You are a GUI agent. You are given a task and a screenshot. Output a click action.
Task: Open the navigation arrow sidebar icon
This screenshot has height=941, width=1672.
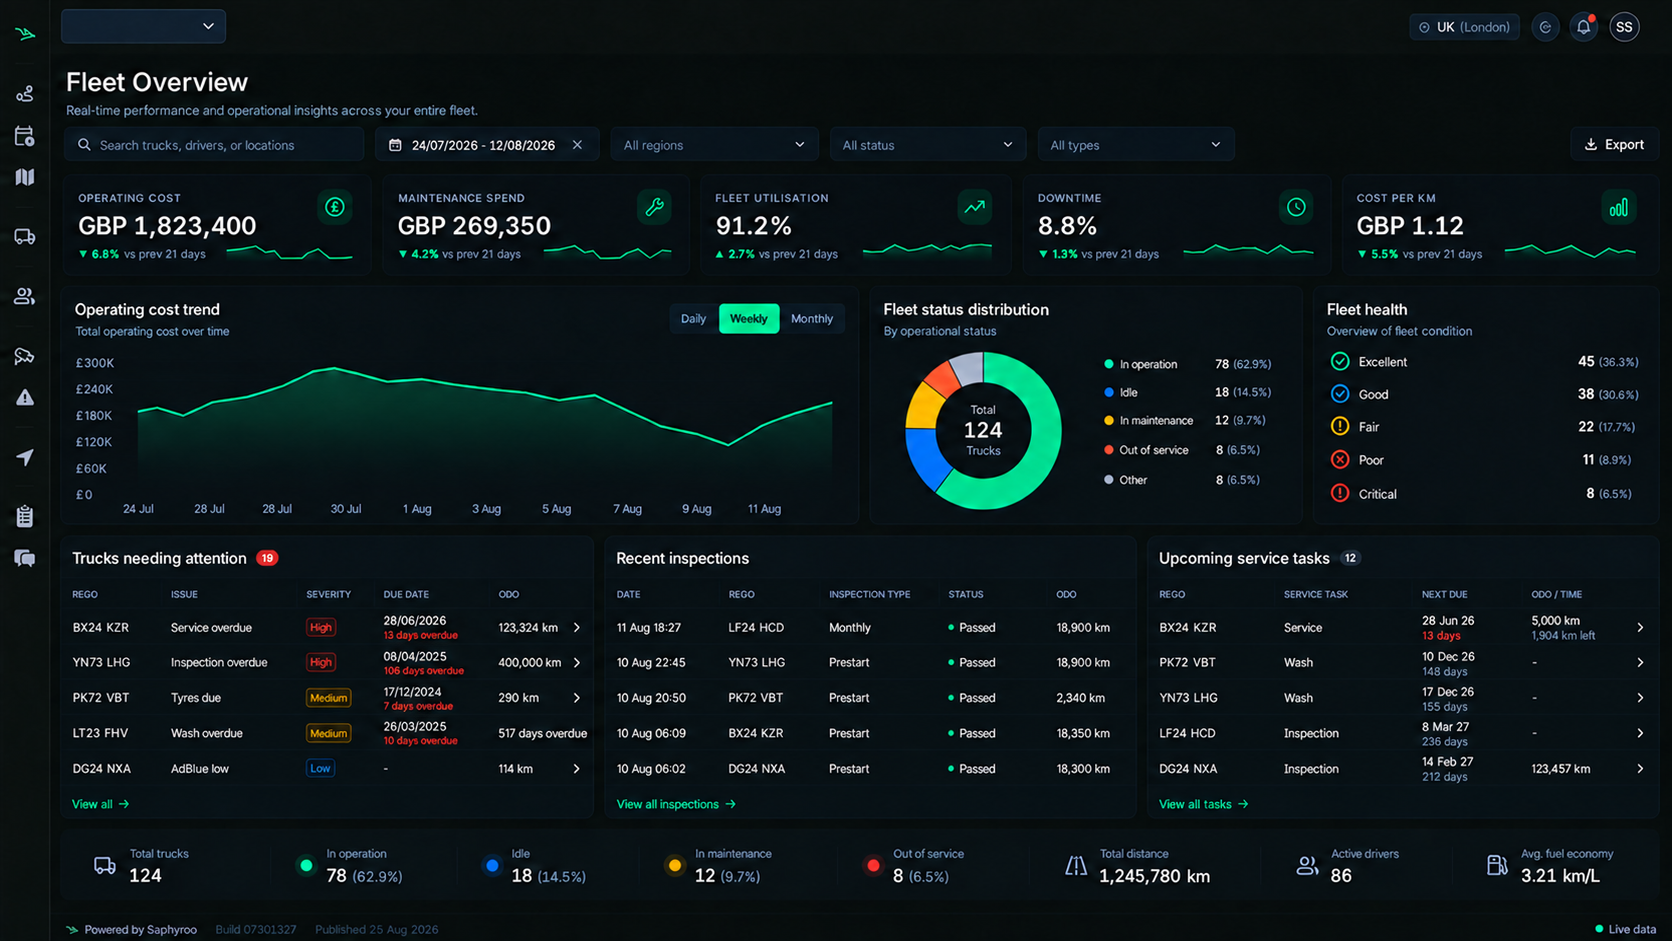[x=25, y=457]
